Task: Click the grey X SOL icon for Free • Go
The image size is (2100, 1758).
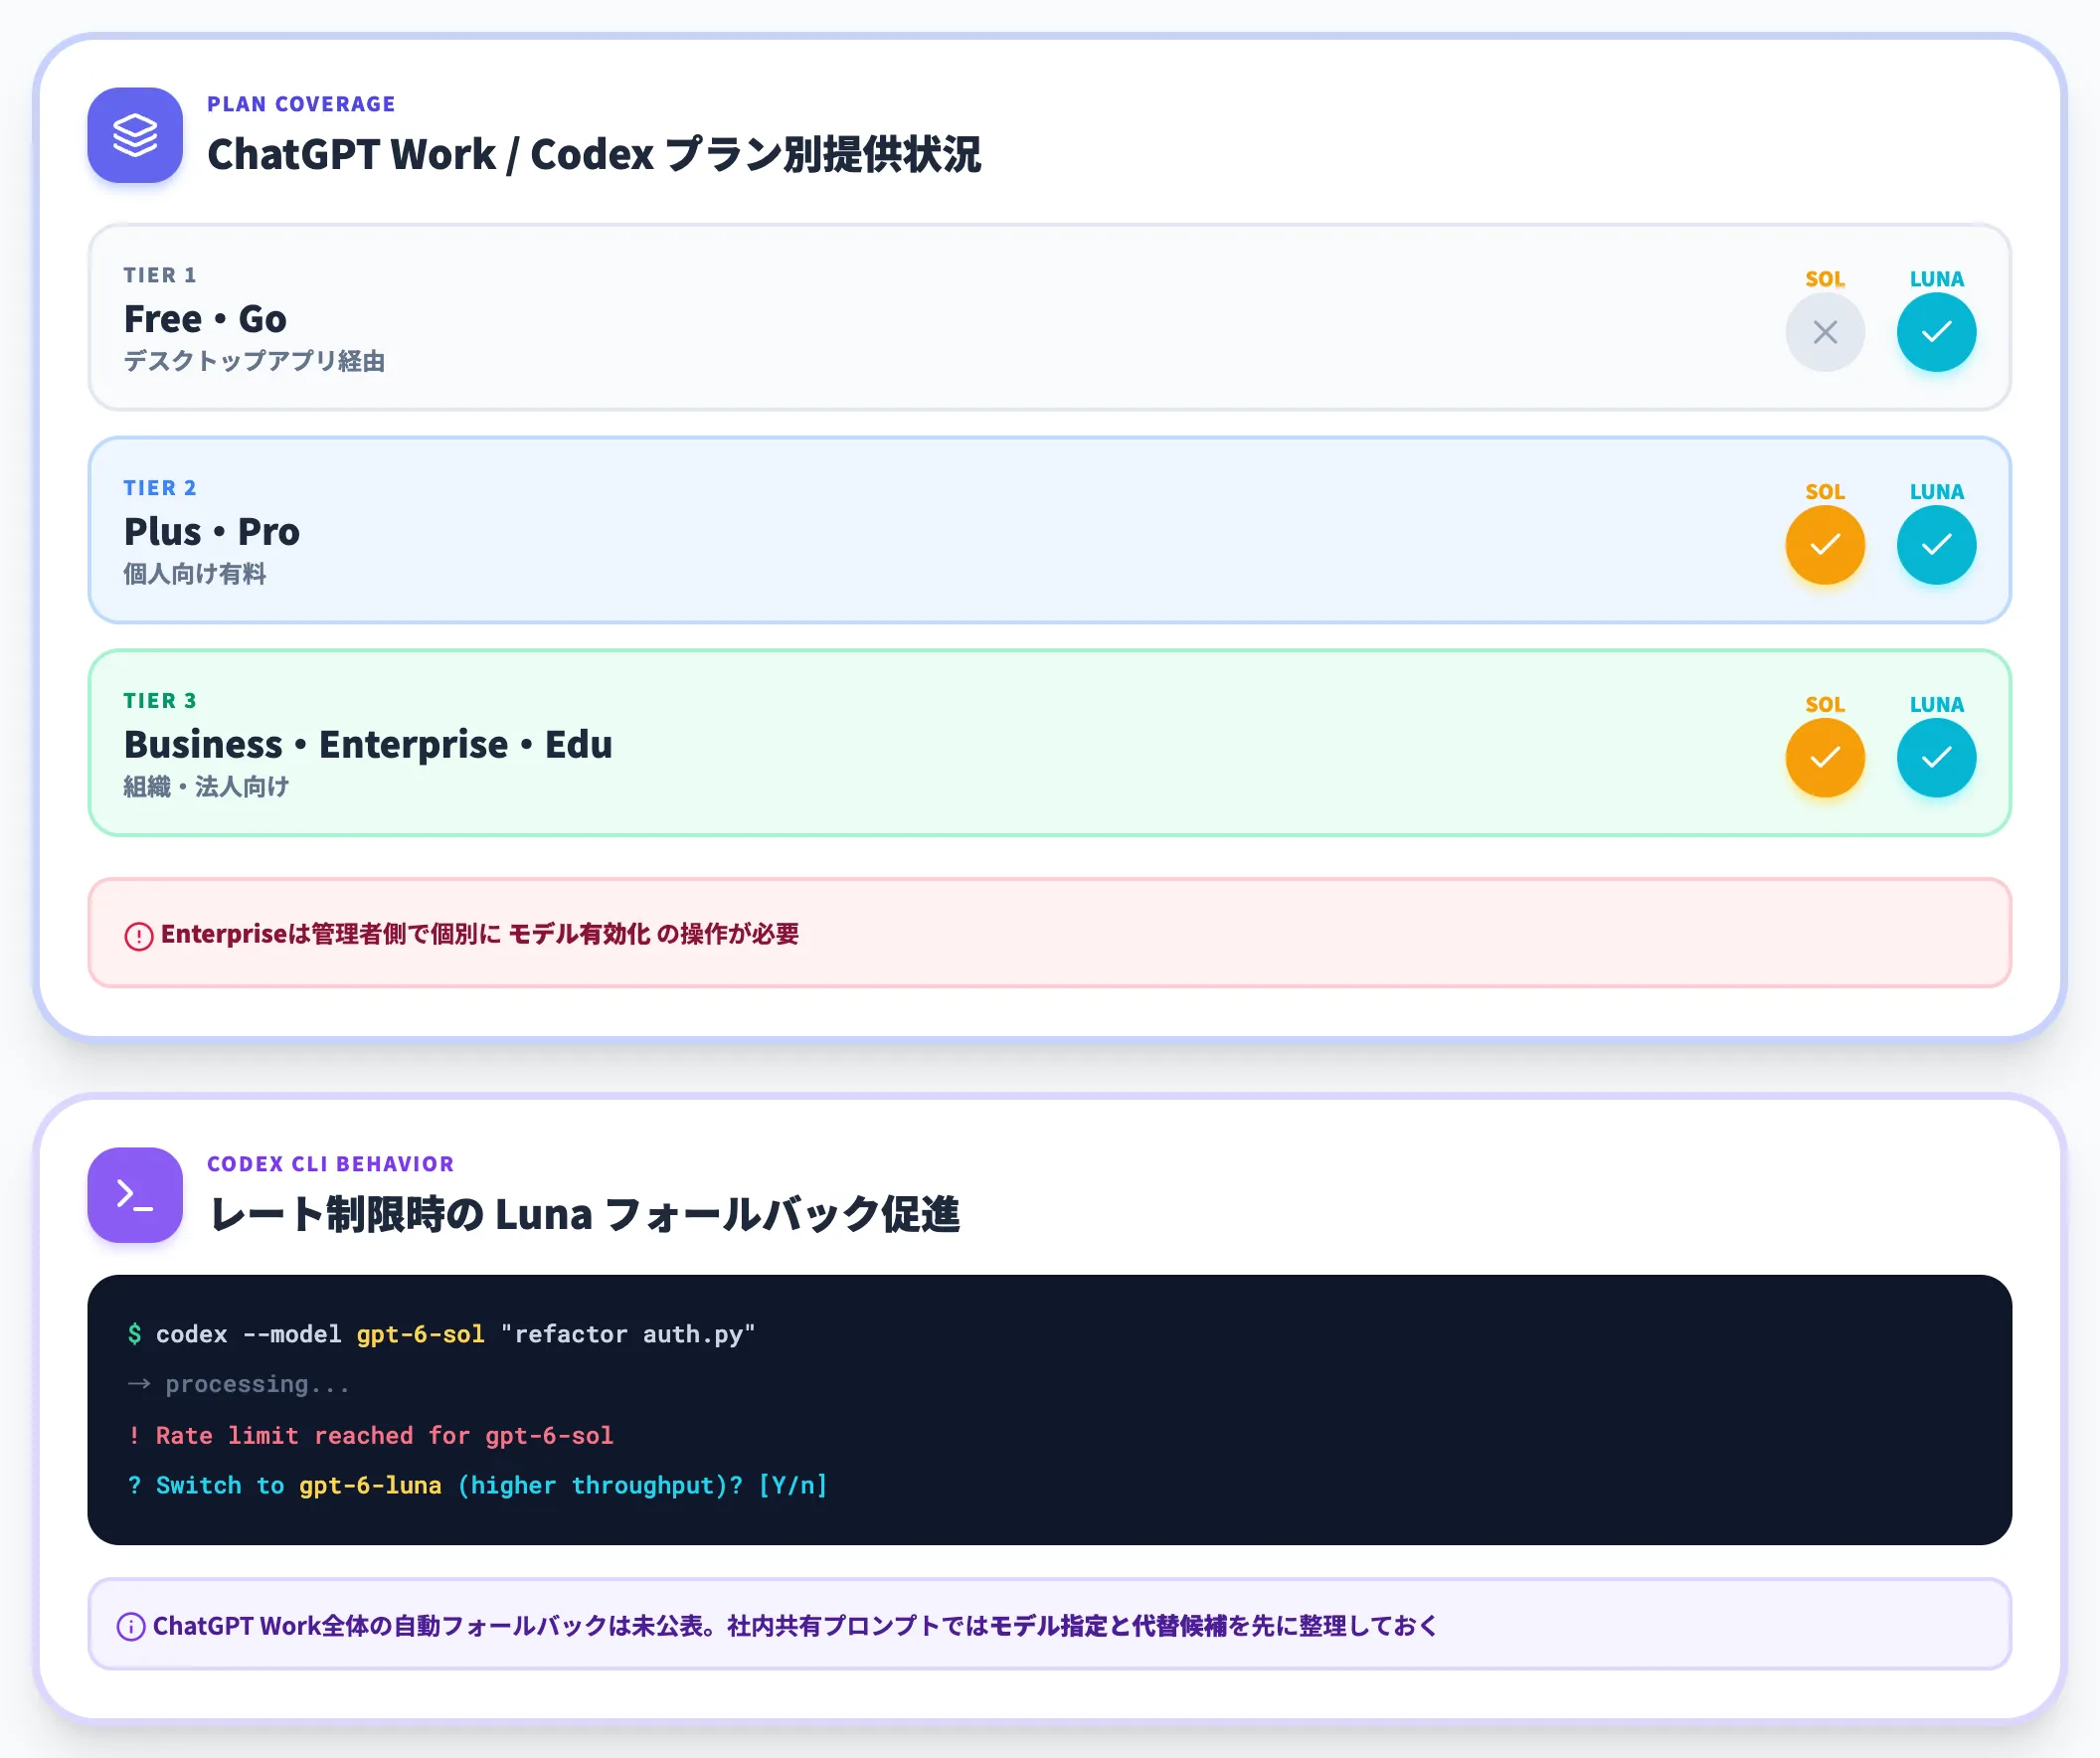Action: (1825, 332)
